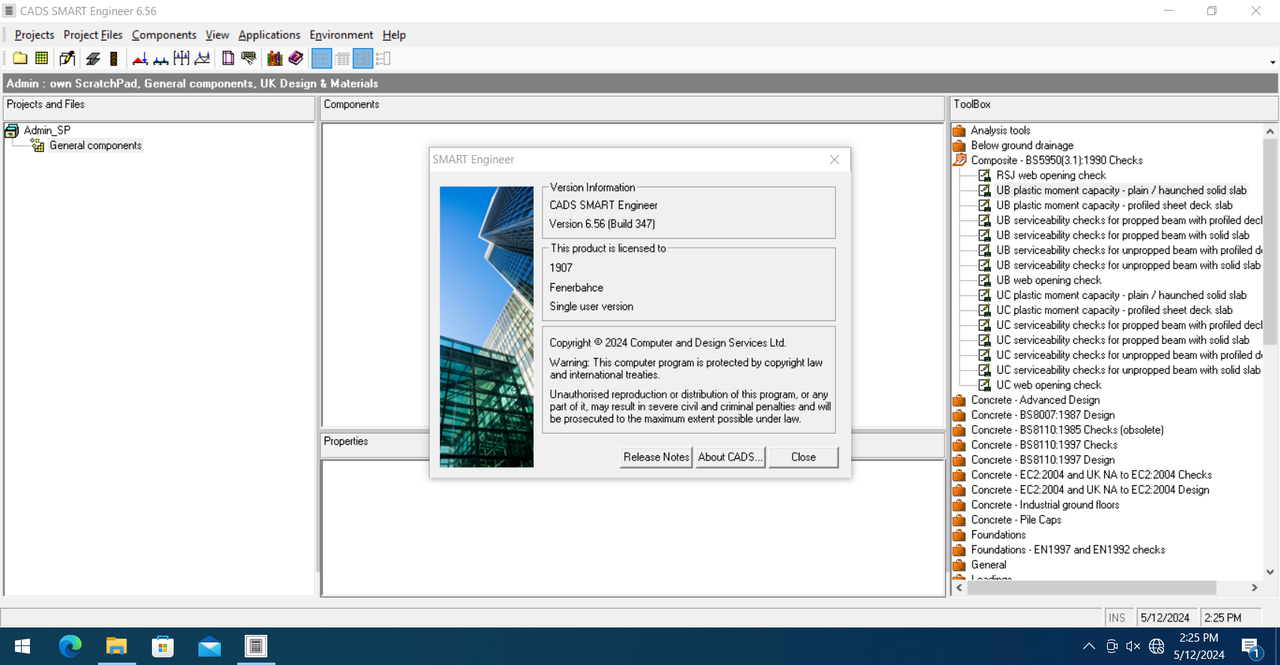Select RSJ web opening check item
Screen dimensions: 1280x665
tap(1051, 175)
